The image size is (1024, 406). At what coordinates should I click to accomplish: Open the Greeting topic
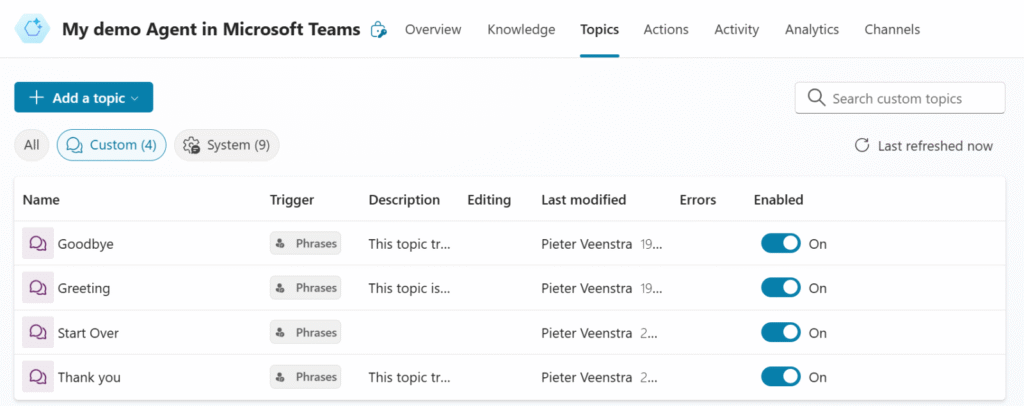tap(84, 288)
